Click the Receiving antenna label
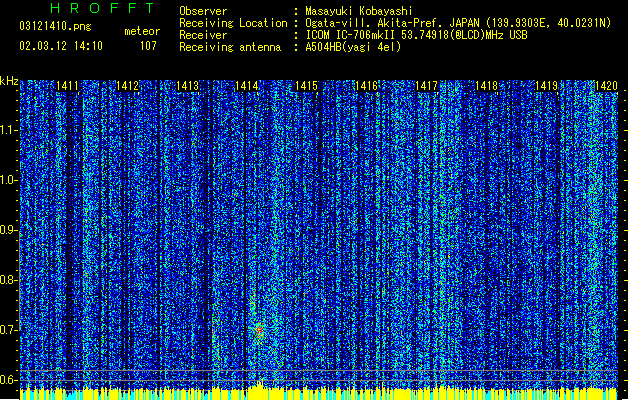The image size is (629, 400). pos(230,47)
